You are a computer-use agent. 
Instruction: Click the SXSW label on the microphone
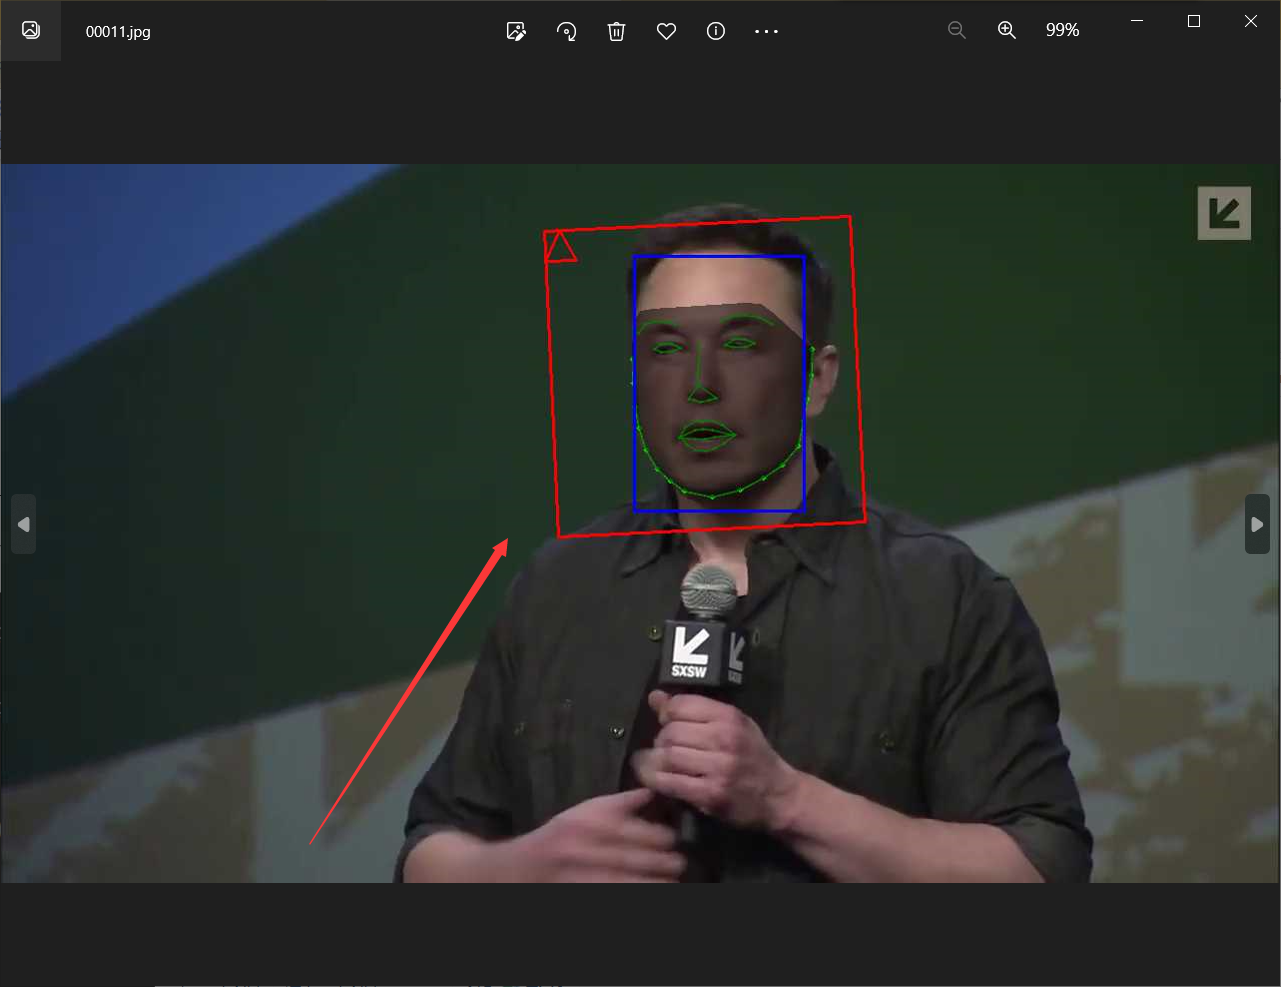pyautogui.click(x=689, y=671)
